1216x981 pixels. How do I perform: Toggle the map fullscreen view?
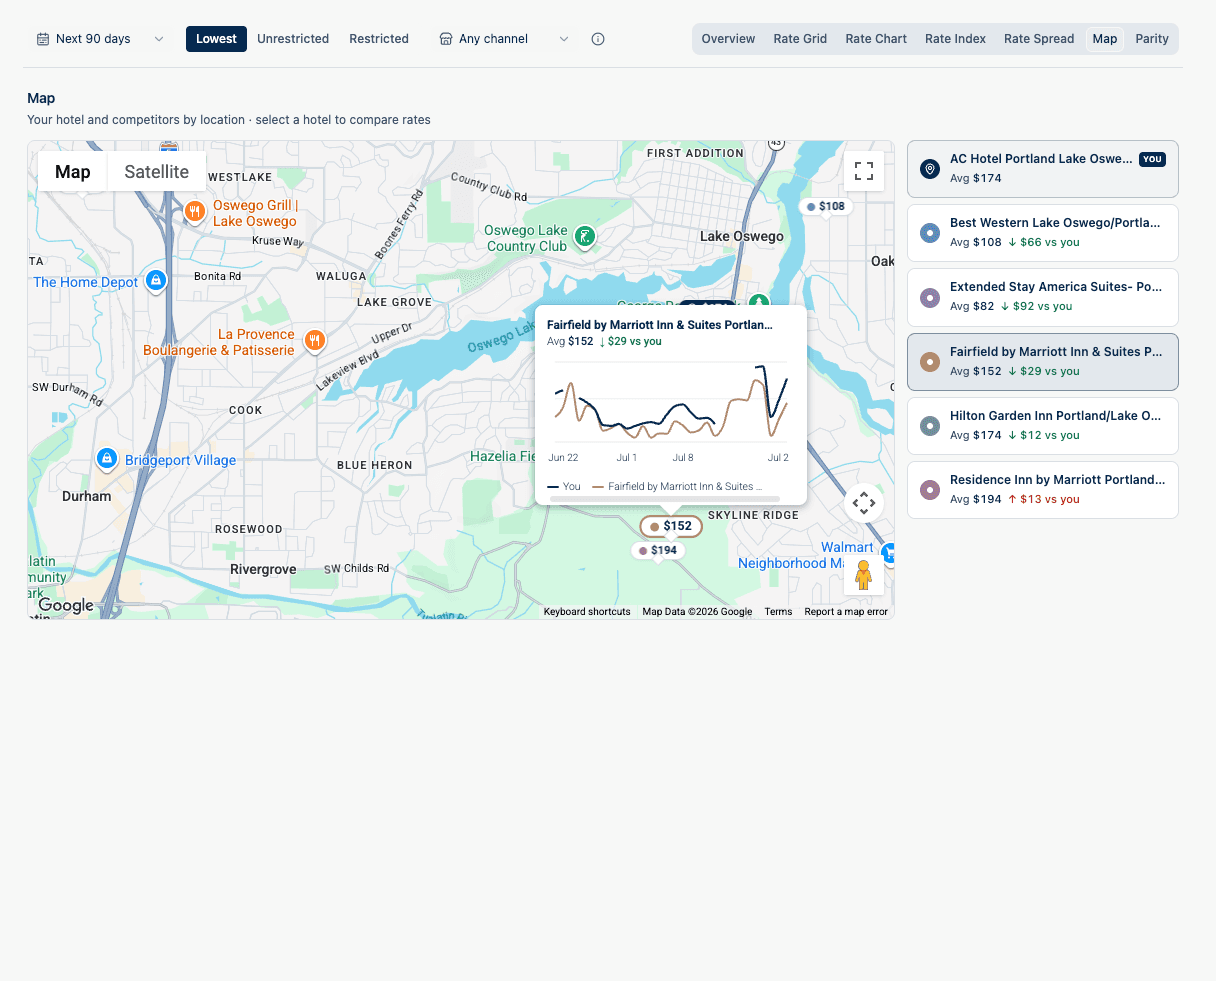click(x=864, y=171)
